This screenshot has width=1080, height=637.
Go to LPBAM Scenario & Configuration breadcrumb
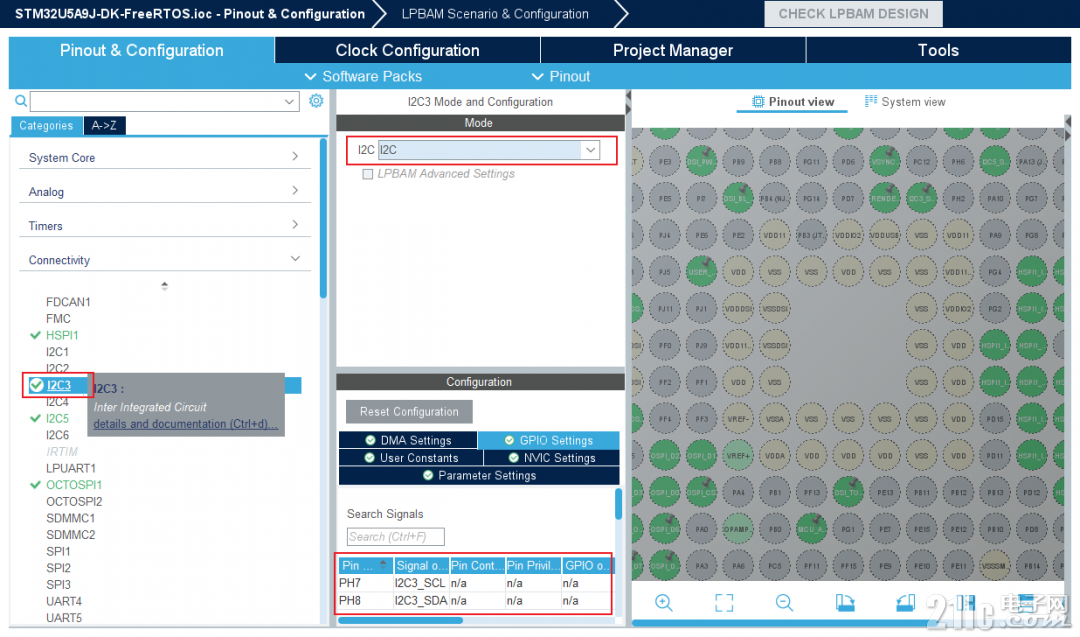coord(495,14)
